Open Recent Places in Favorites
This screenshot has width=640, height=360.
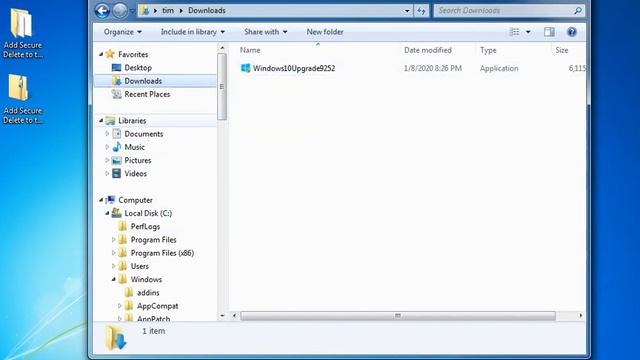147,94
